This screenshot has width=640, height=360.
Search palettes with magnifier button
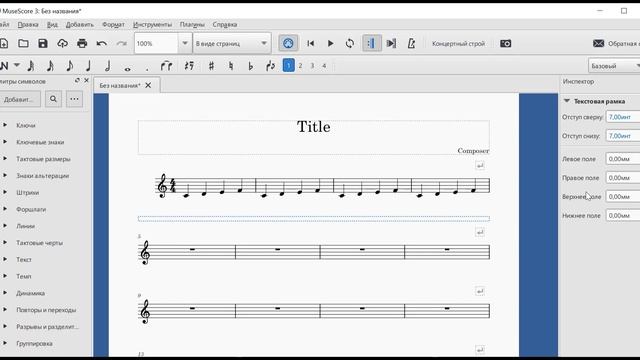[53, 99]
